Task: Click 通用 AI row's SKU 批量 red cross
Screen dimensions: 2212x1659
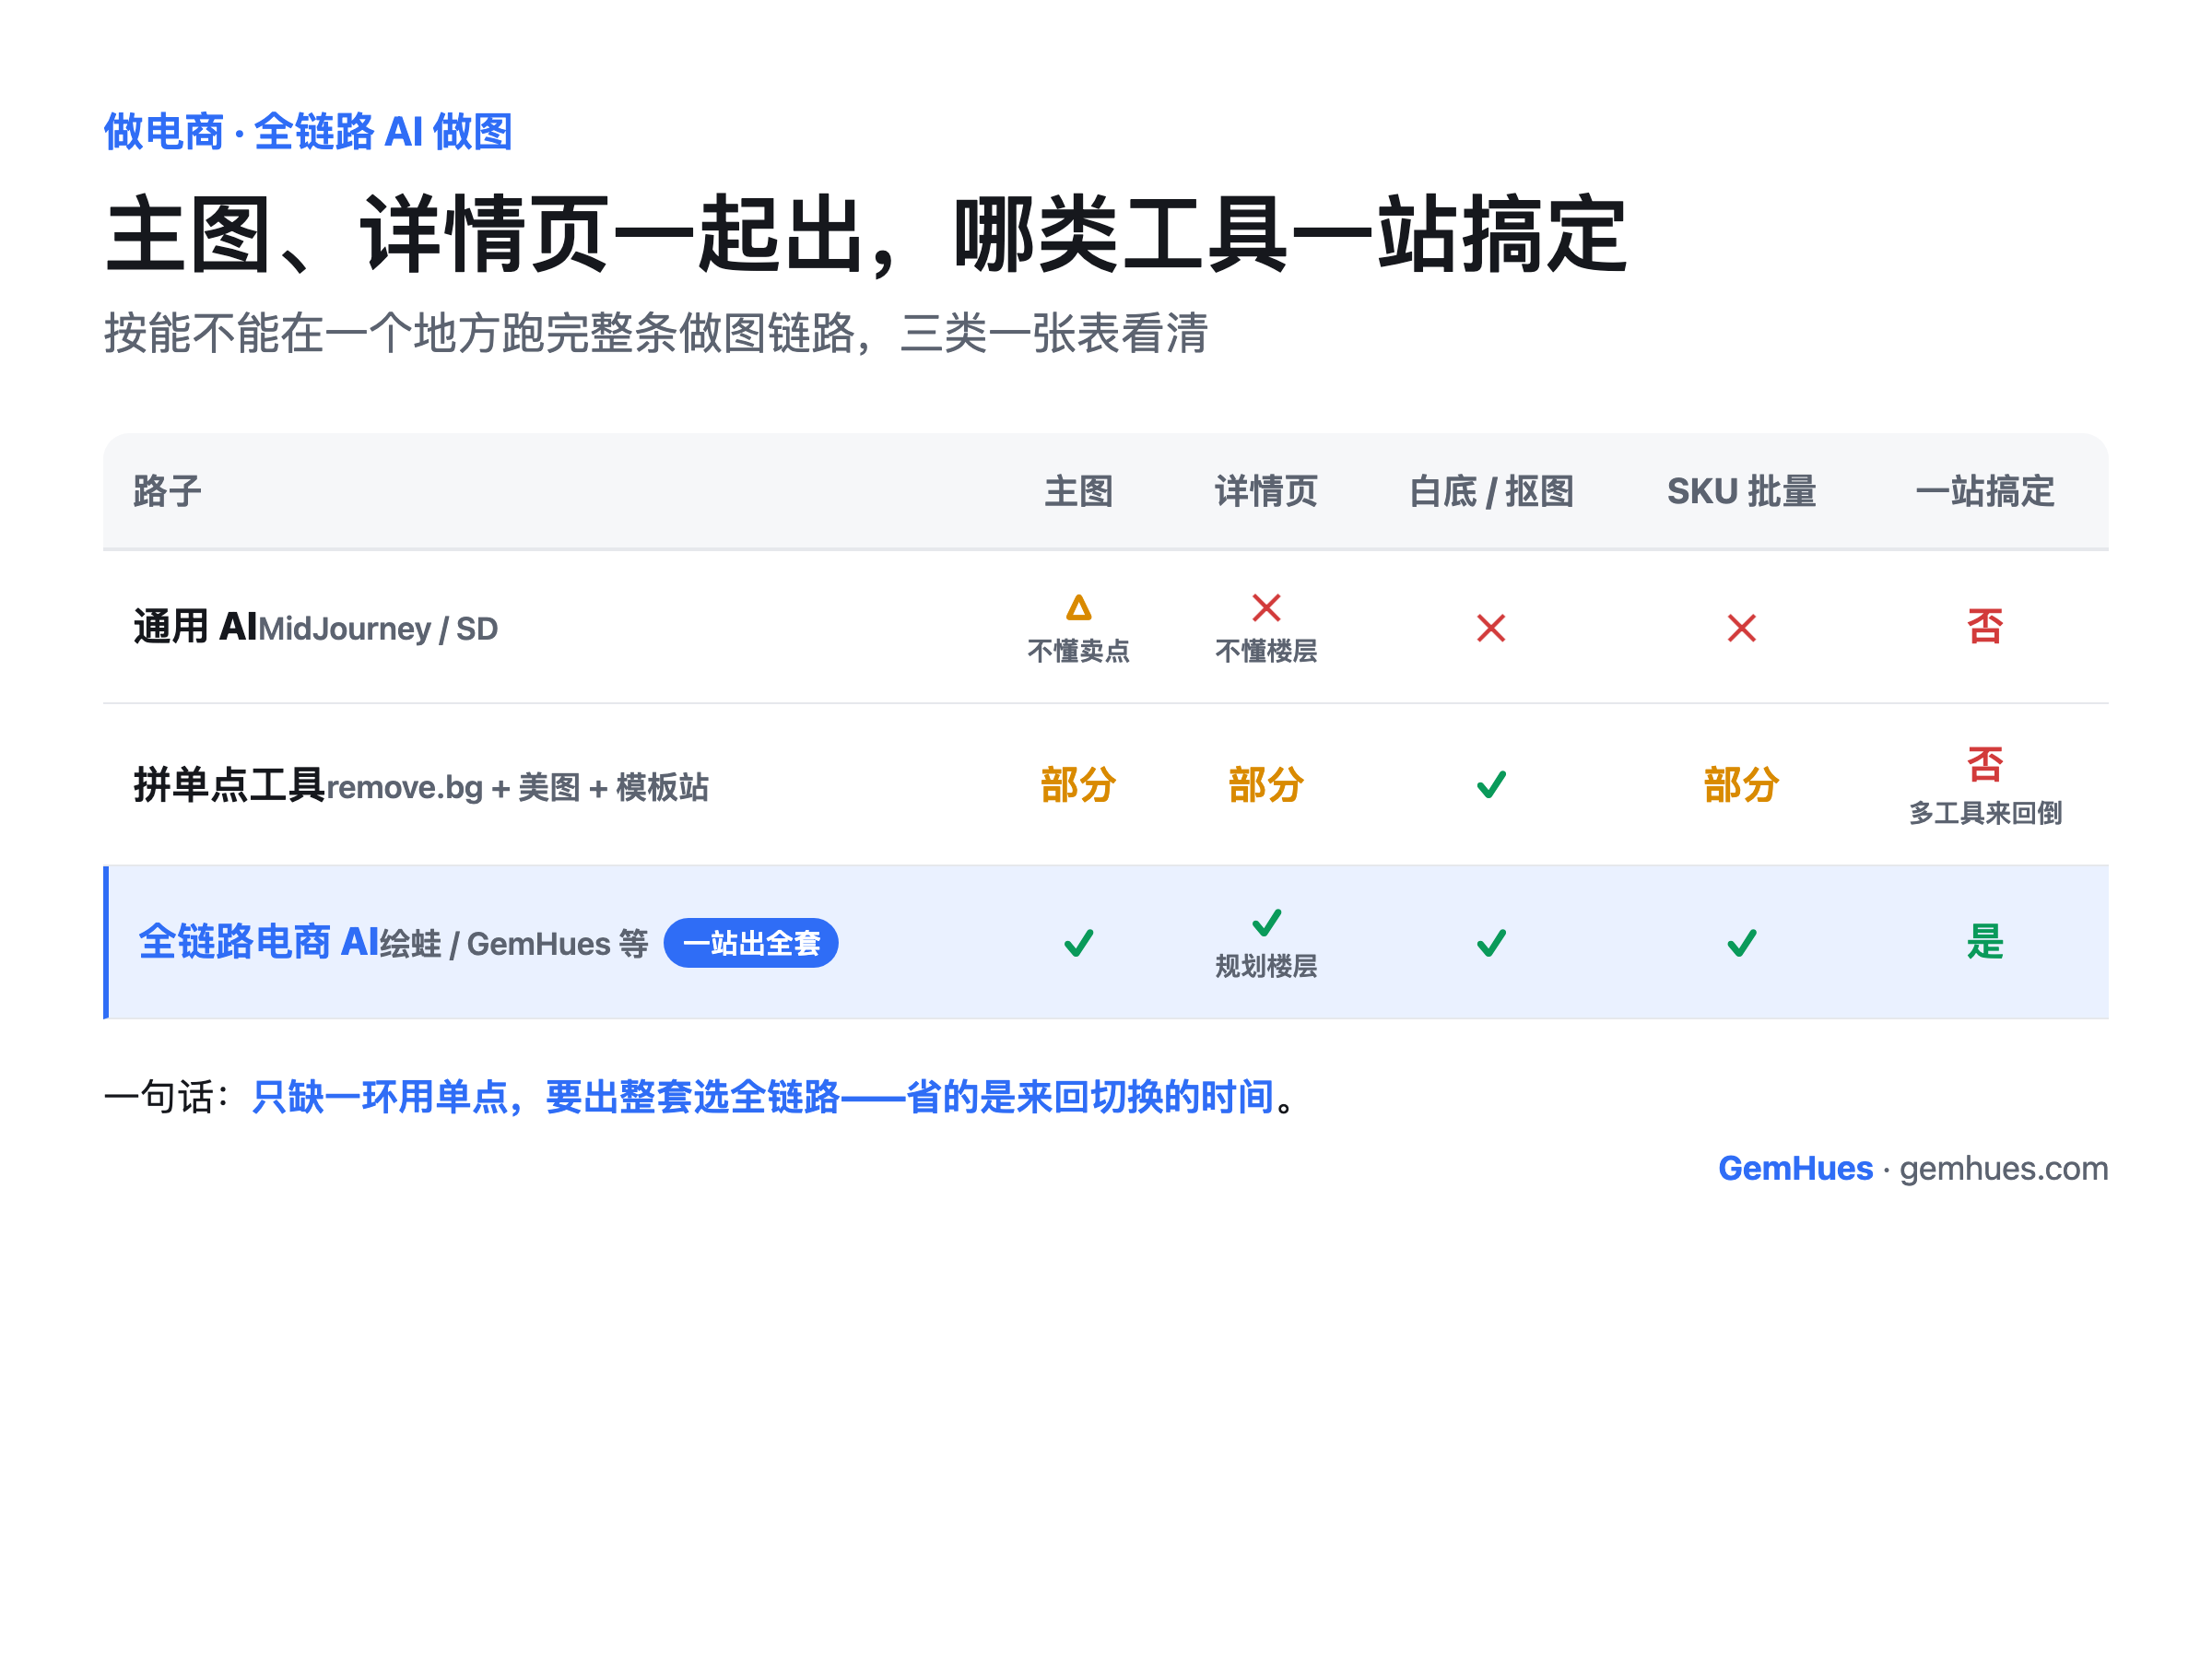Action: (1742, 628)
